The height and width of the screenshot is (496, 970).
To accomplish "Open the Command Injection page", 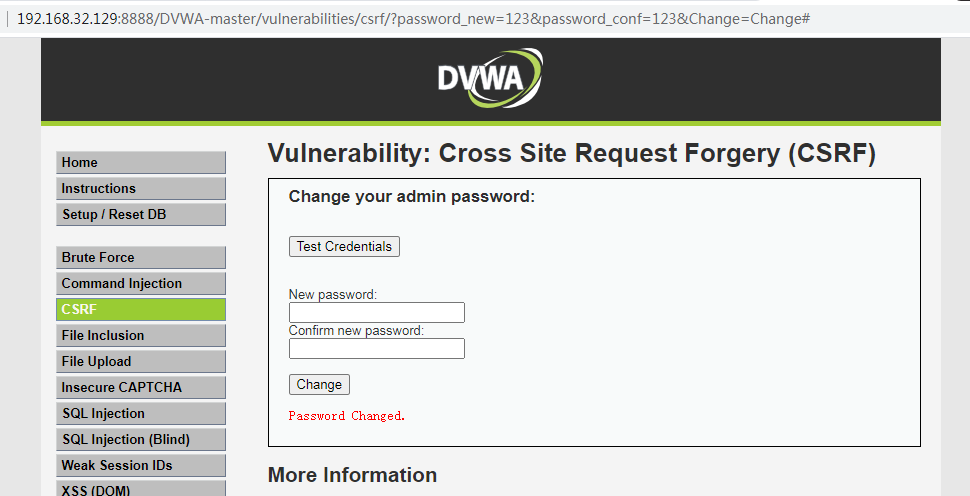I will point(141,283).
